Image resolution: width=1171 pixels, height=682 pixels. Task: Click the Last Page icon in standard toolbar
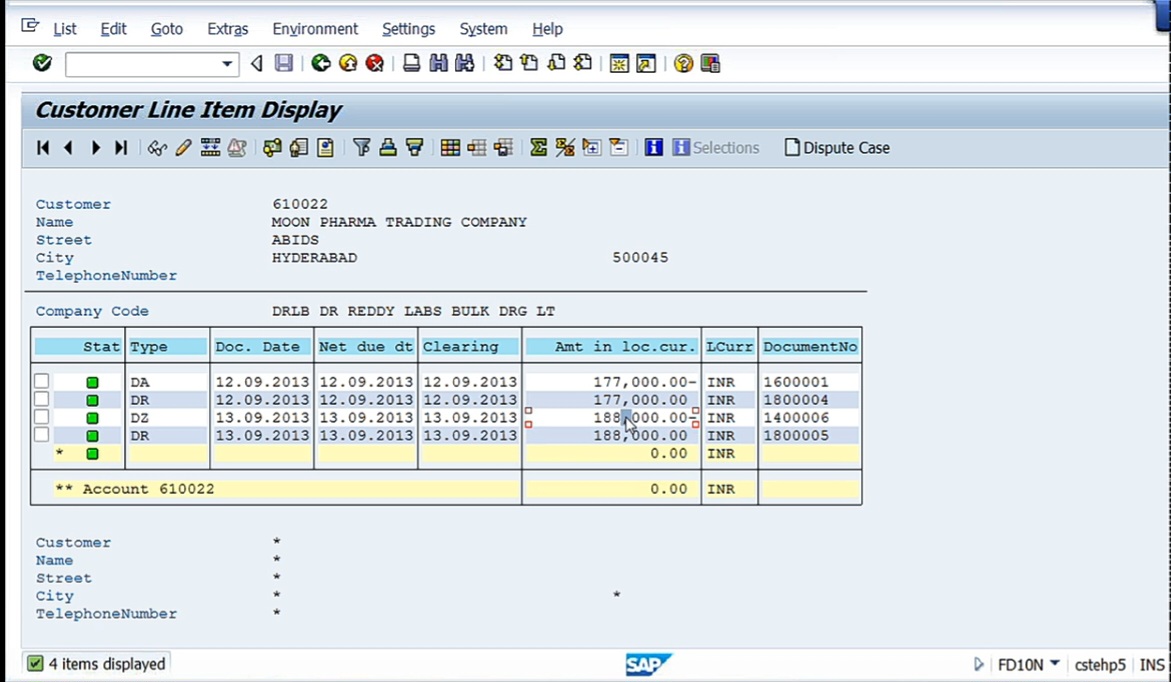click(x=583, y=63)
